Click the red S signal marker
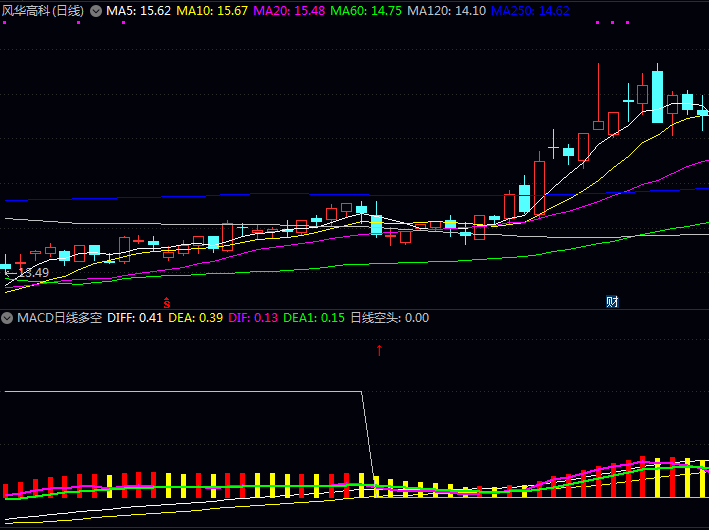This screenshot has height=530, width=709. click(x=167, y=301)
